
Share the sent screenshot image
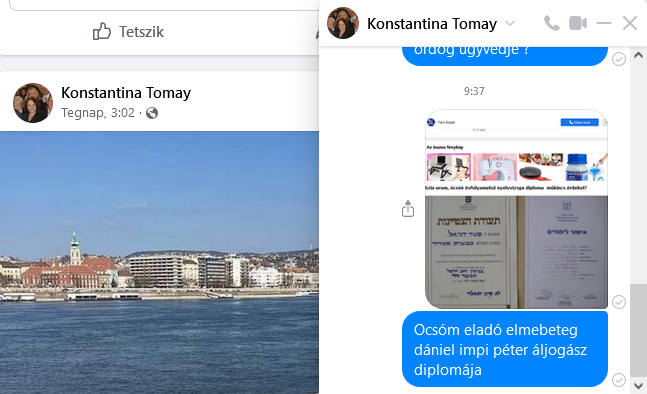pos(408,208)
